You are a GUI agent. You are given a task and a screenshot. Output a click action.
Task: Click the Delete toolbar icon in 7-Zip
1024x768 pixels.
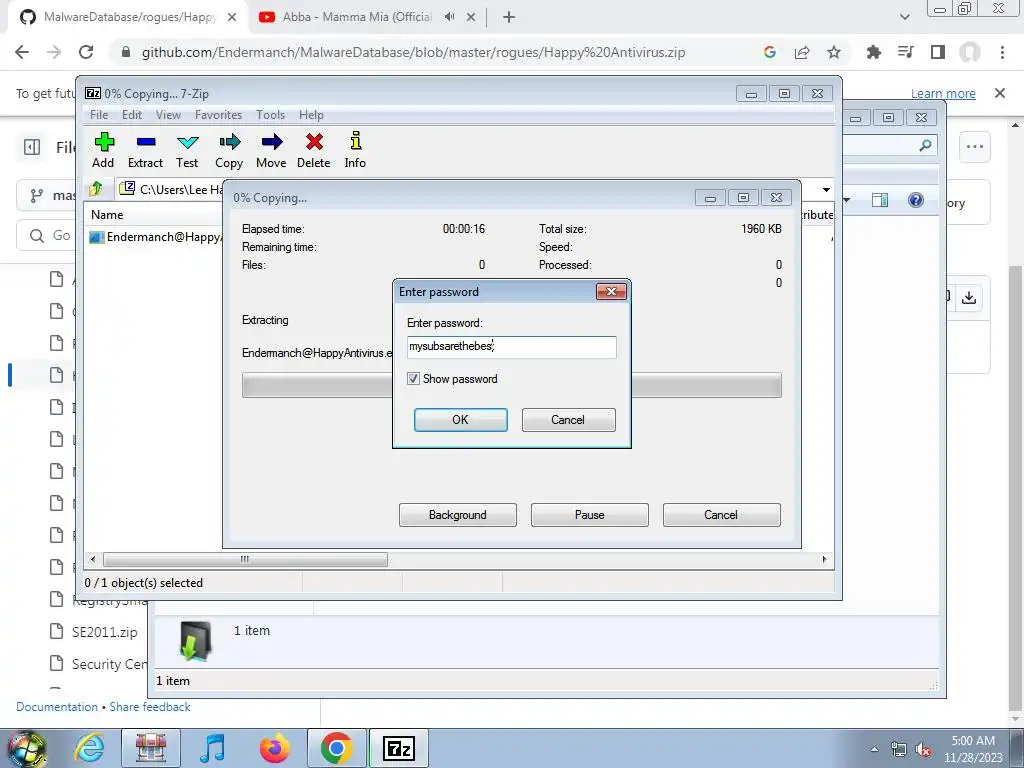[x=313, y=150]
